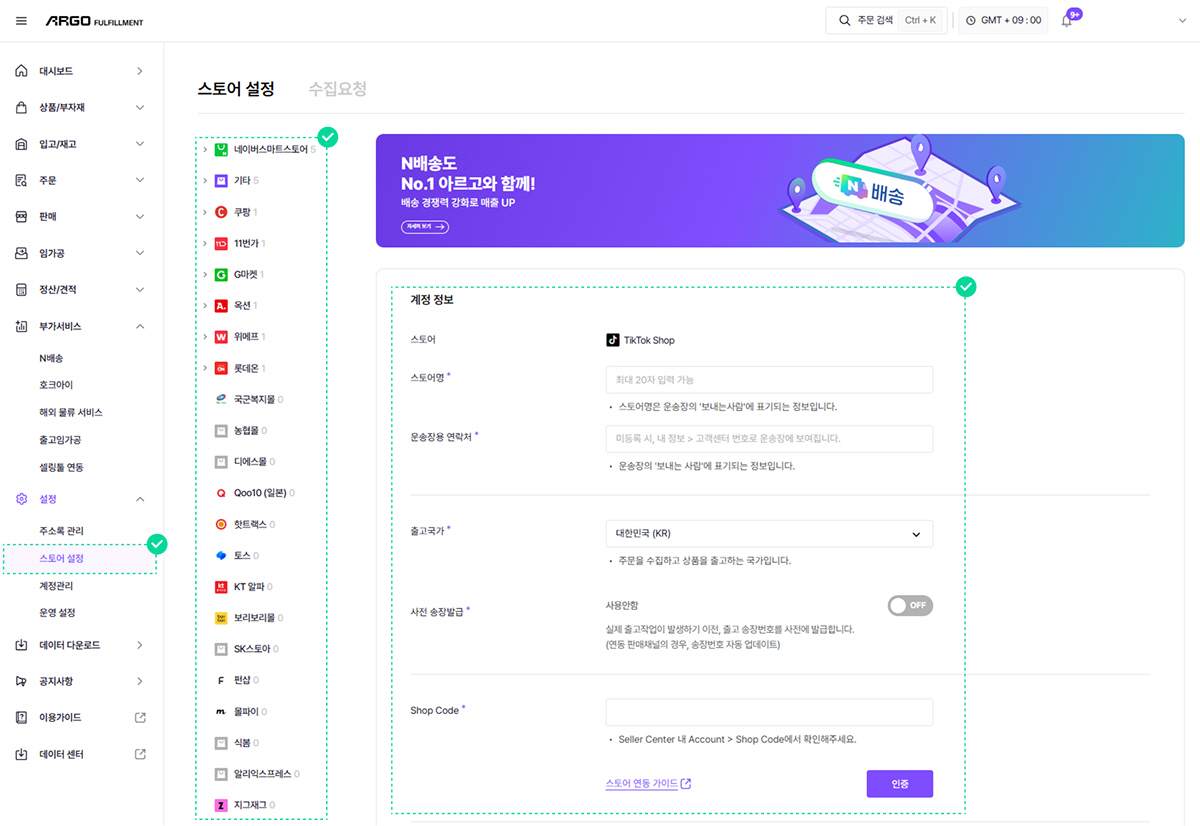Select 알리익스프레스 in the store list
The image size is (1200, 826).
[x=258, y=774]
